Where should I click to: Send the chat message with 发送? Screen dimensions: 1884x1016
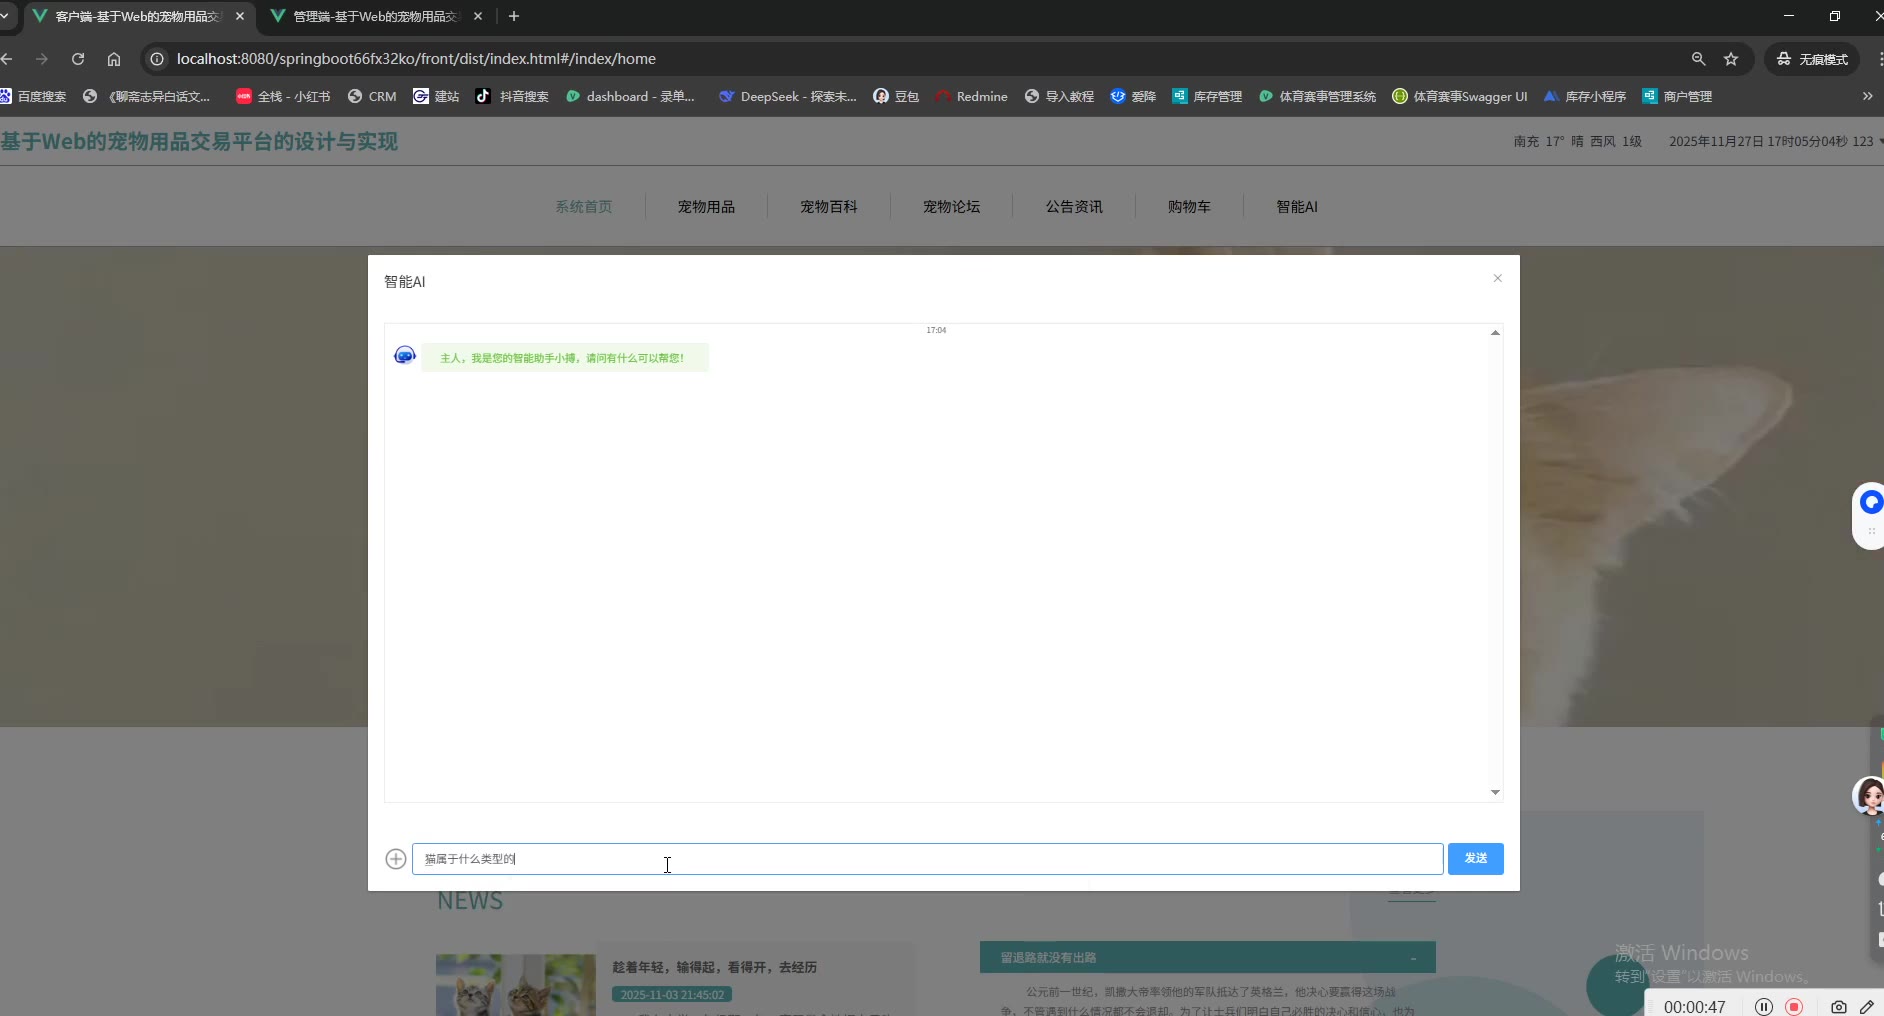click(1475, 859)
